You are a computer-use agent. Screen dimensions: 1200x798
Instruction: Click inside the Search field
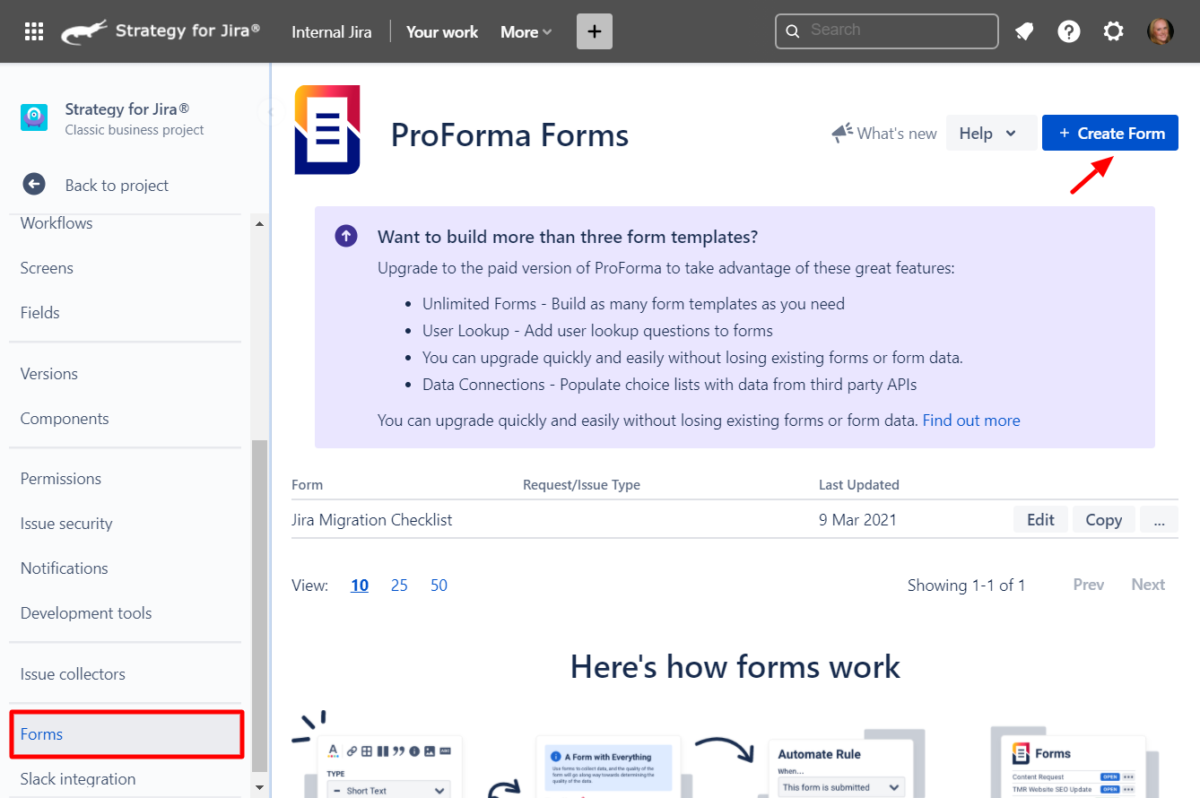point(886,31)
